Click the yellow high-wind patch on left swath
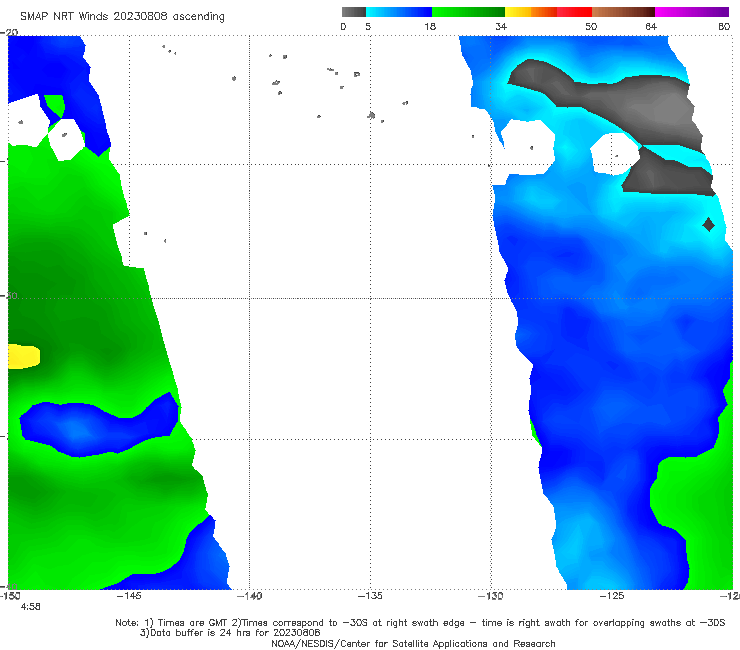Image resolution: width=740 pixels, height=650 pixels. [24, 356]
